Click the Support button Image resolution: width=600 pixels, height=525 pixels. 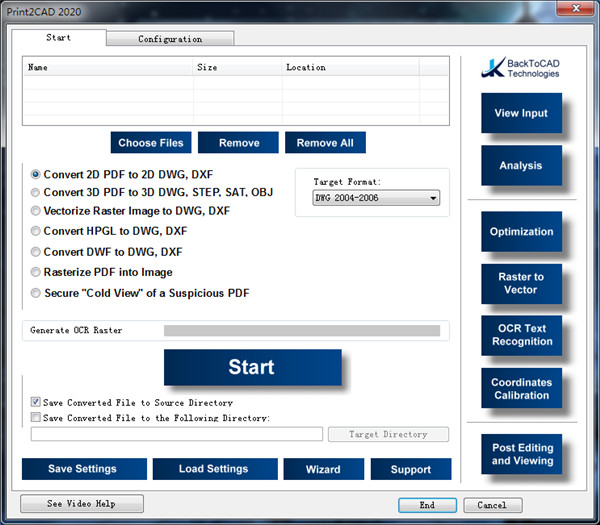(x=411, y=469)
